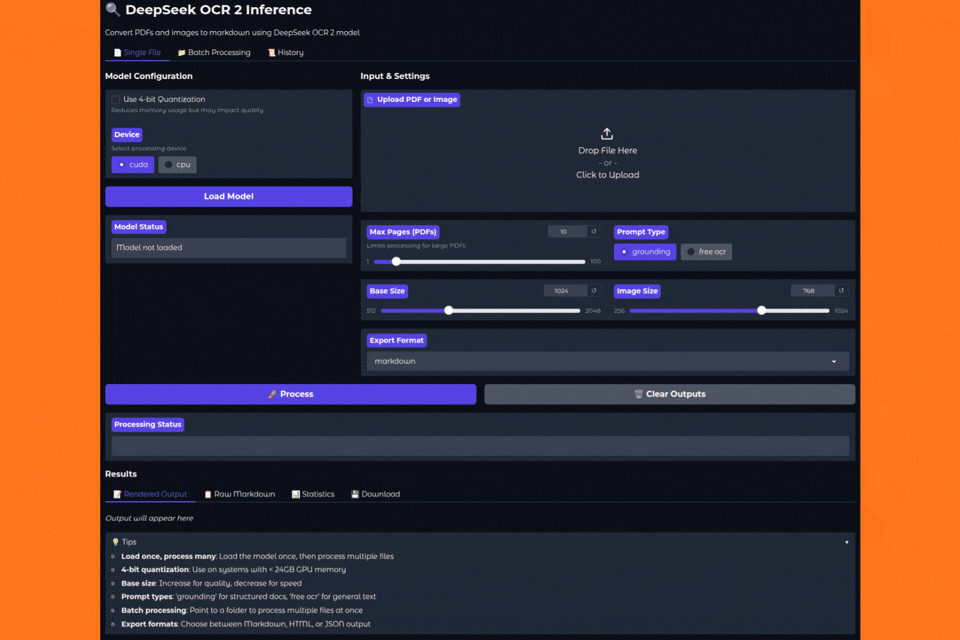
Task: Select the cuda device radio button
Action: coord(133,165)
